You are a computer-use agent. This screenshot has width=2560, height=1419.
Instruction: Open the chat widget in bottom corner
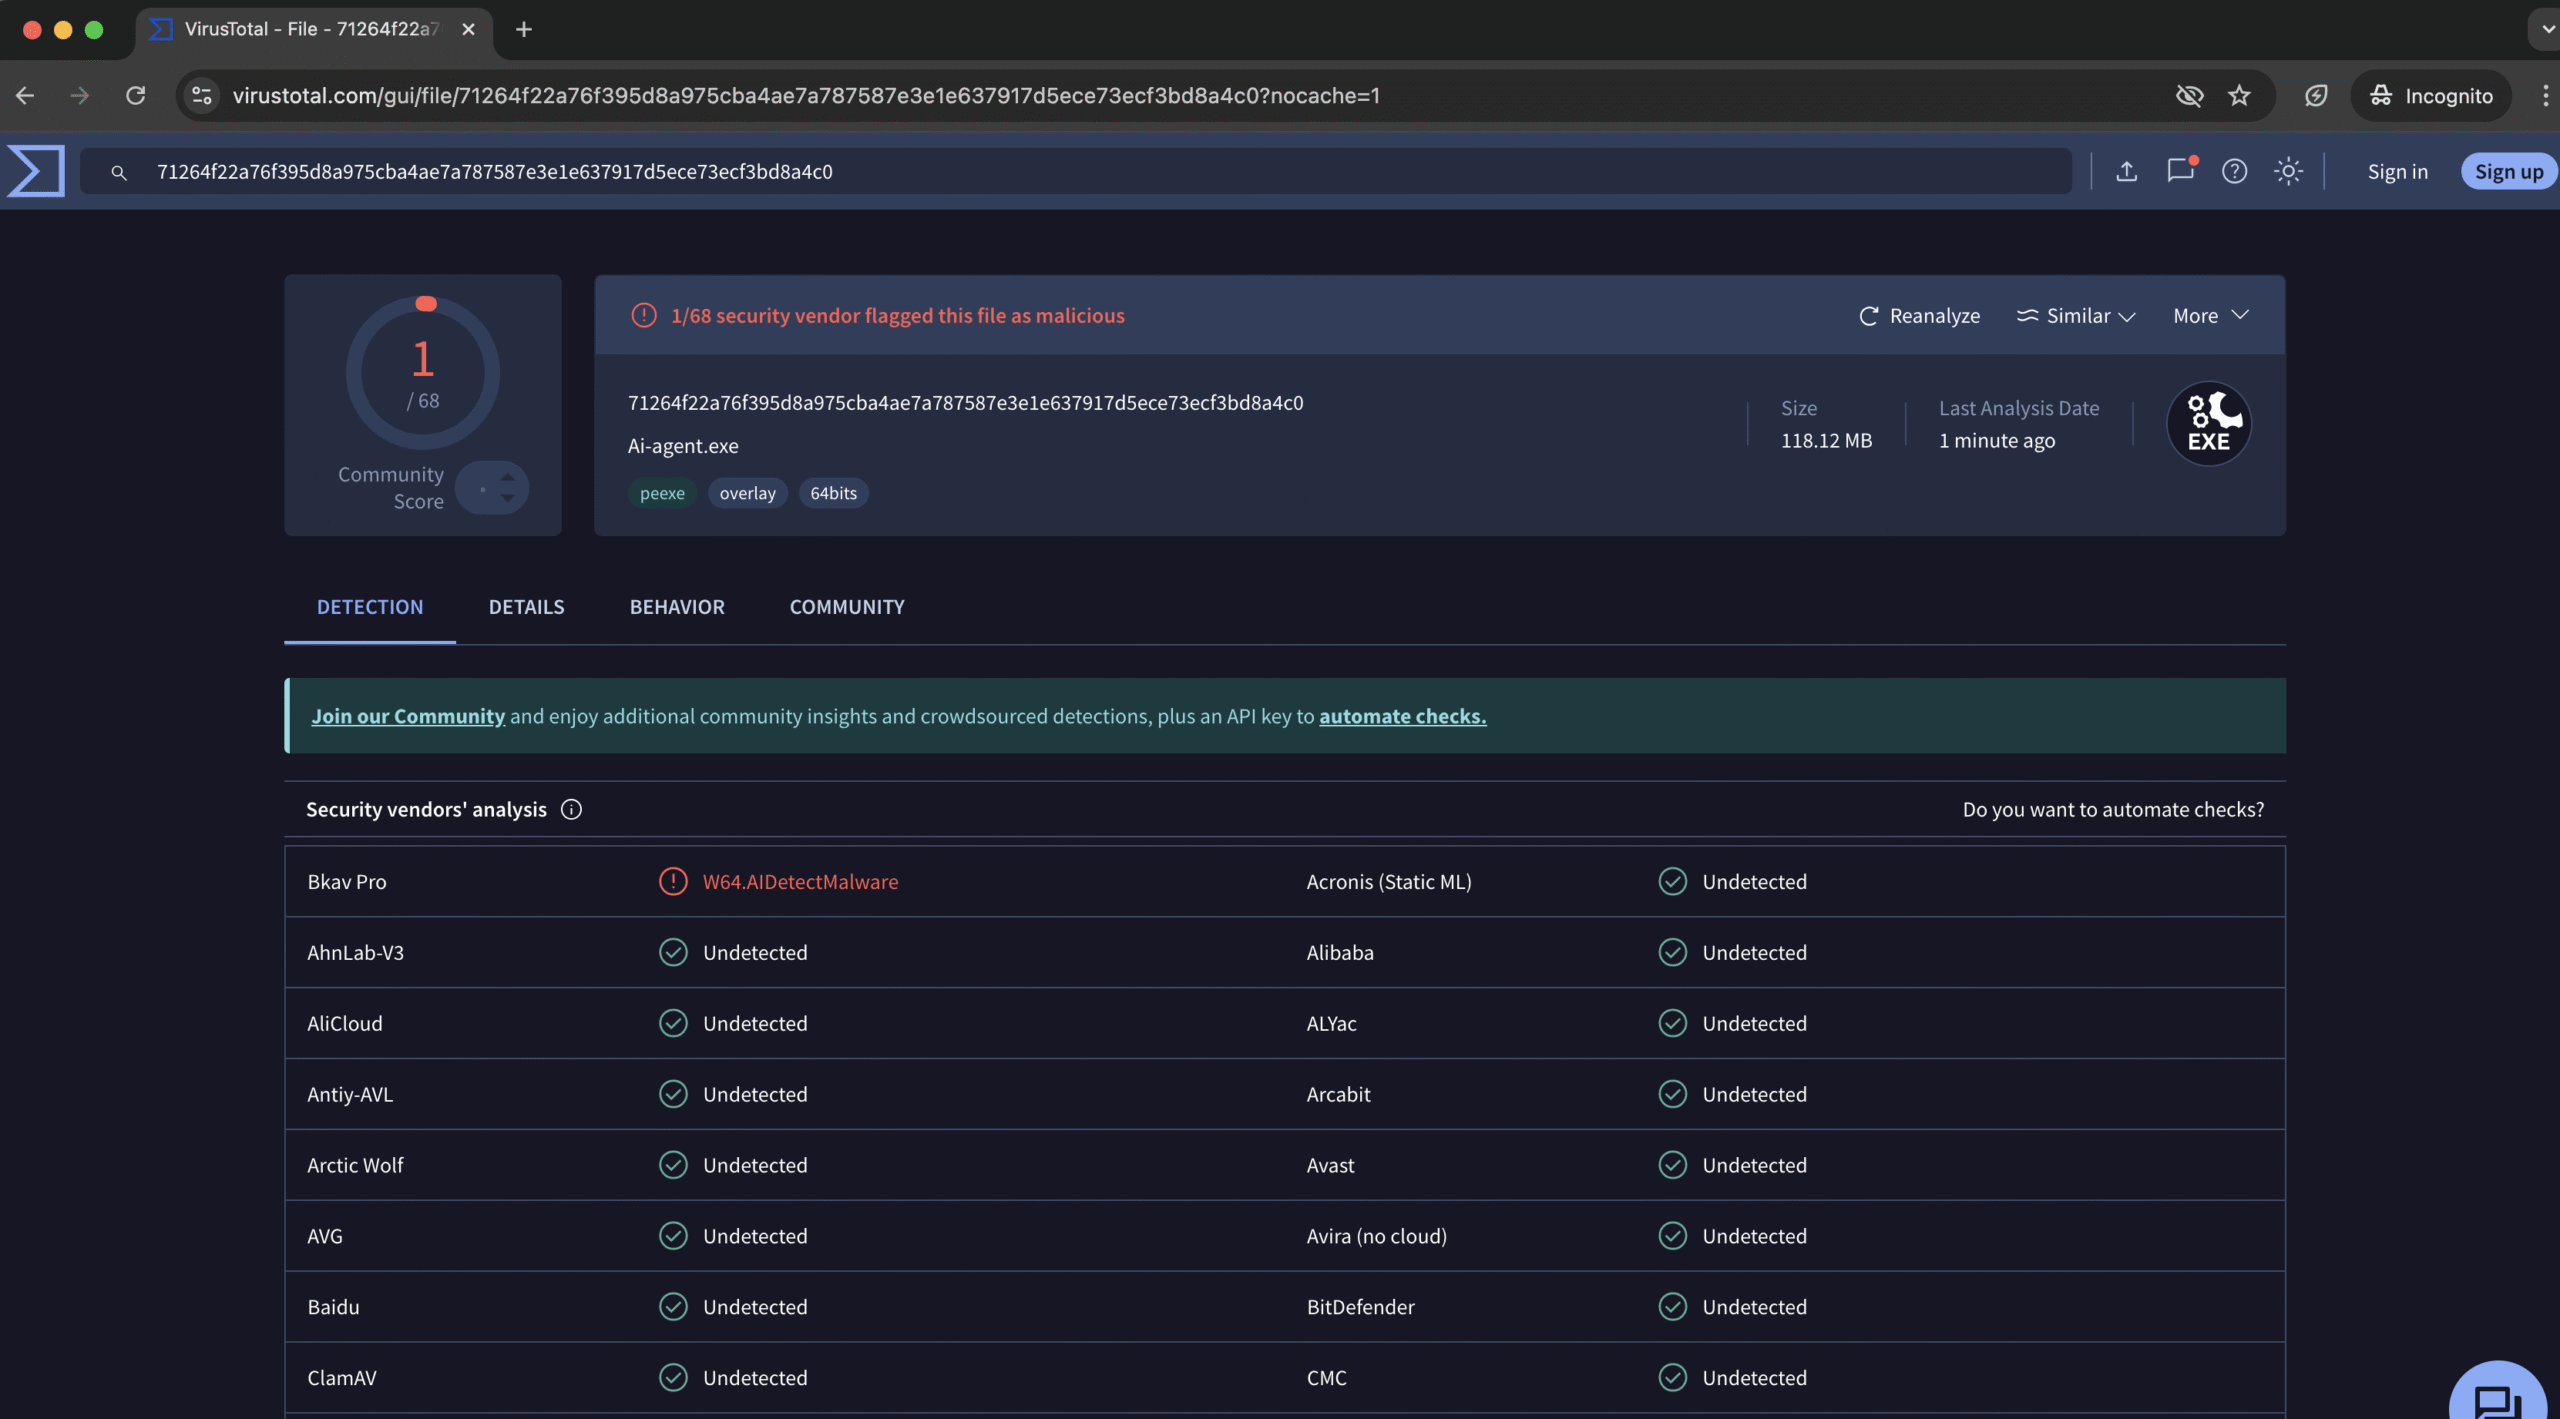click(2497, 1400)
